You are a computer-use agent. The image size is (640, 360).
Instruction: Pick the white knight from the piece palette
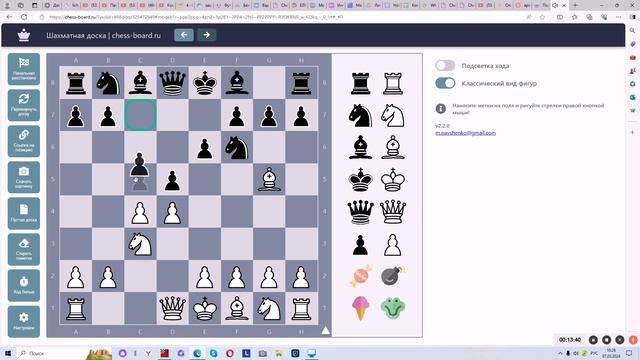pyautogui.click(x=393, y=116)
